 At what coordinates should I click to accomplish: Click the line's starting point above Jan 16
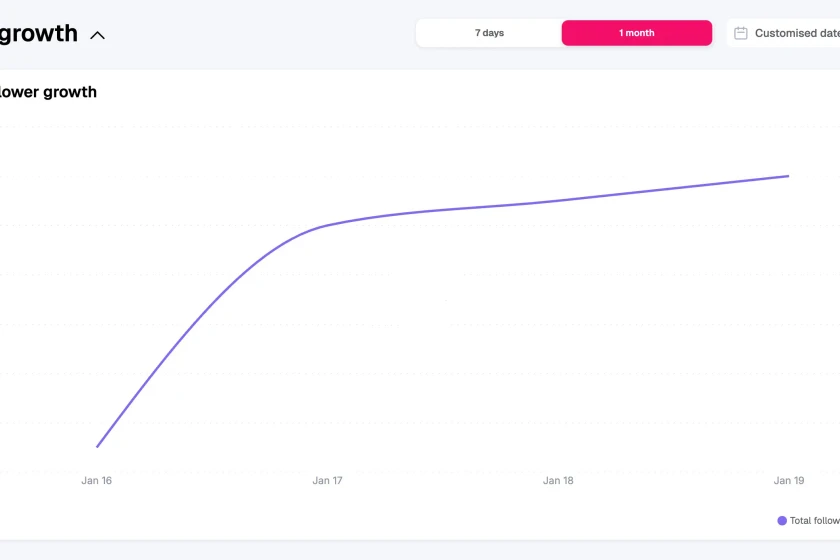[x=97, y=446]
